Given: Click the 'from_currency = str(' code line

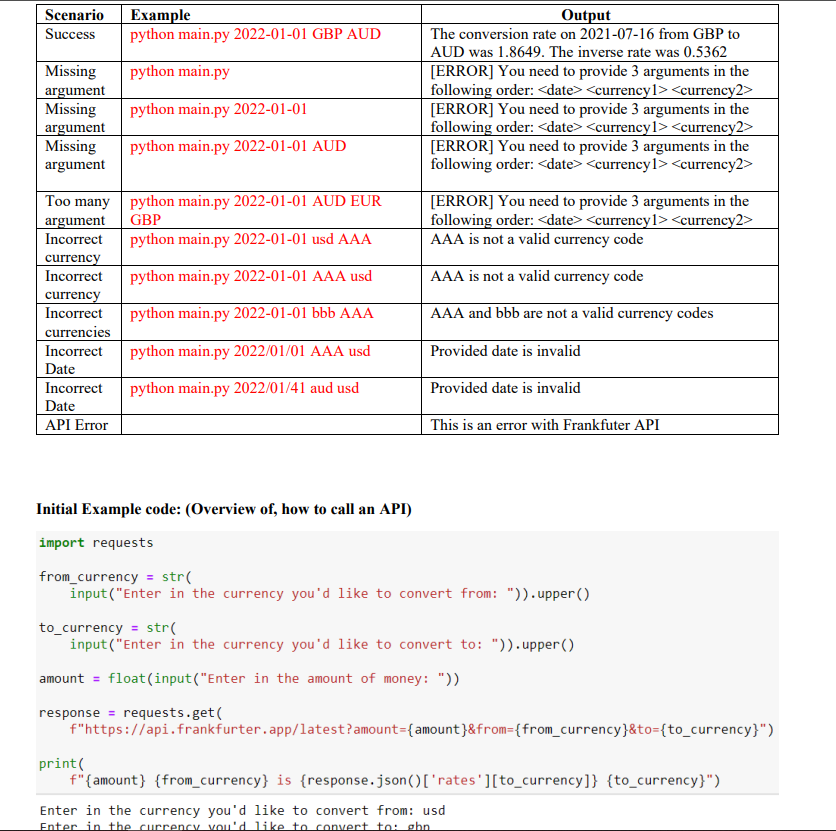Looking at the screenshot, I should [115, 577].
